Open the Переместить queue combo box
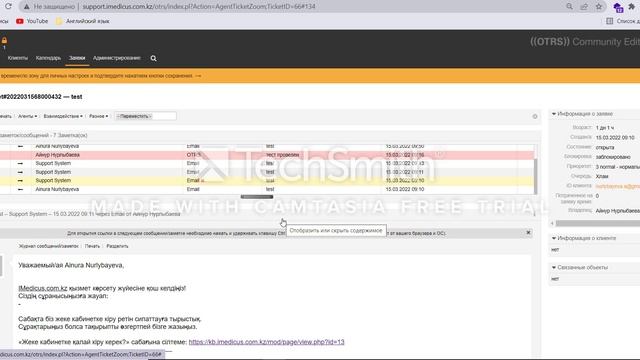 point(145,116)
